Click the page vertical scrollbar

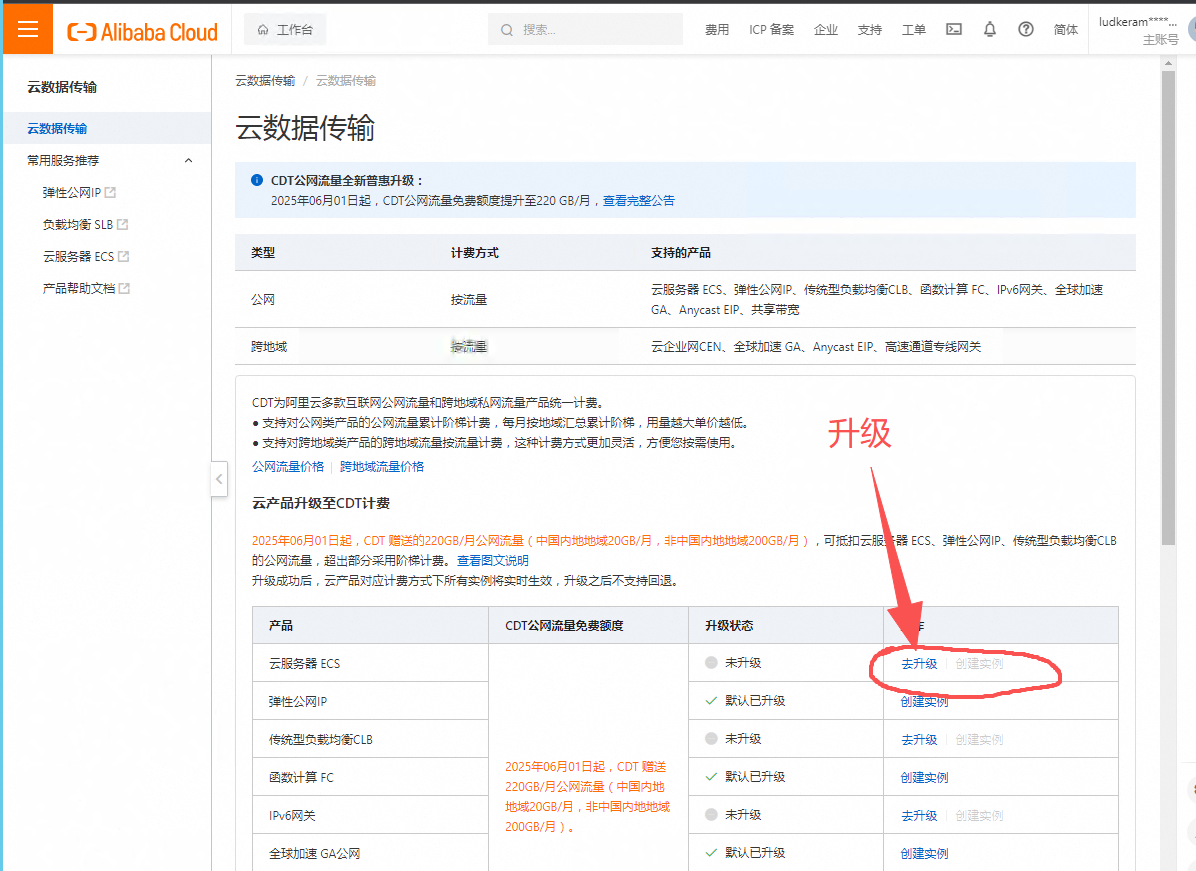pos(1168,300)
